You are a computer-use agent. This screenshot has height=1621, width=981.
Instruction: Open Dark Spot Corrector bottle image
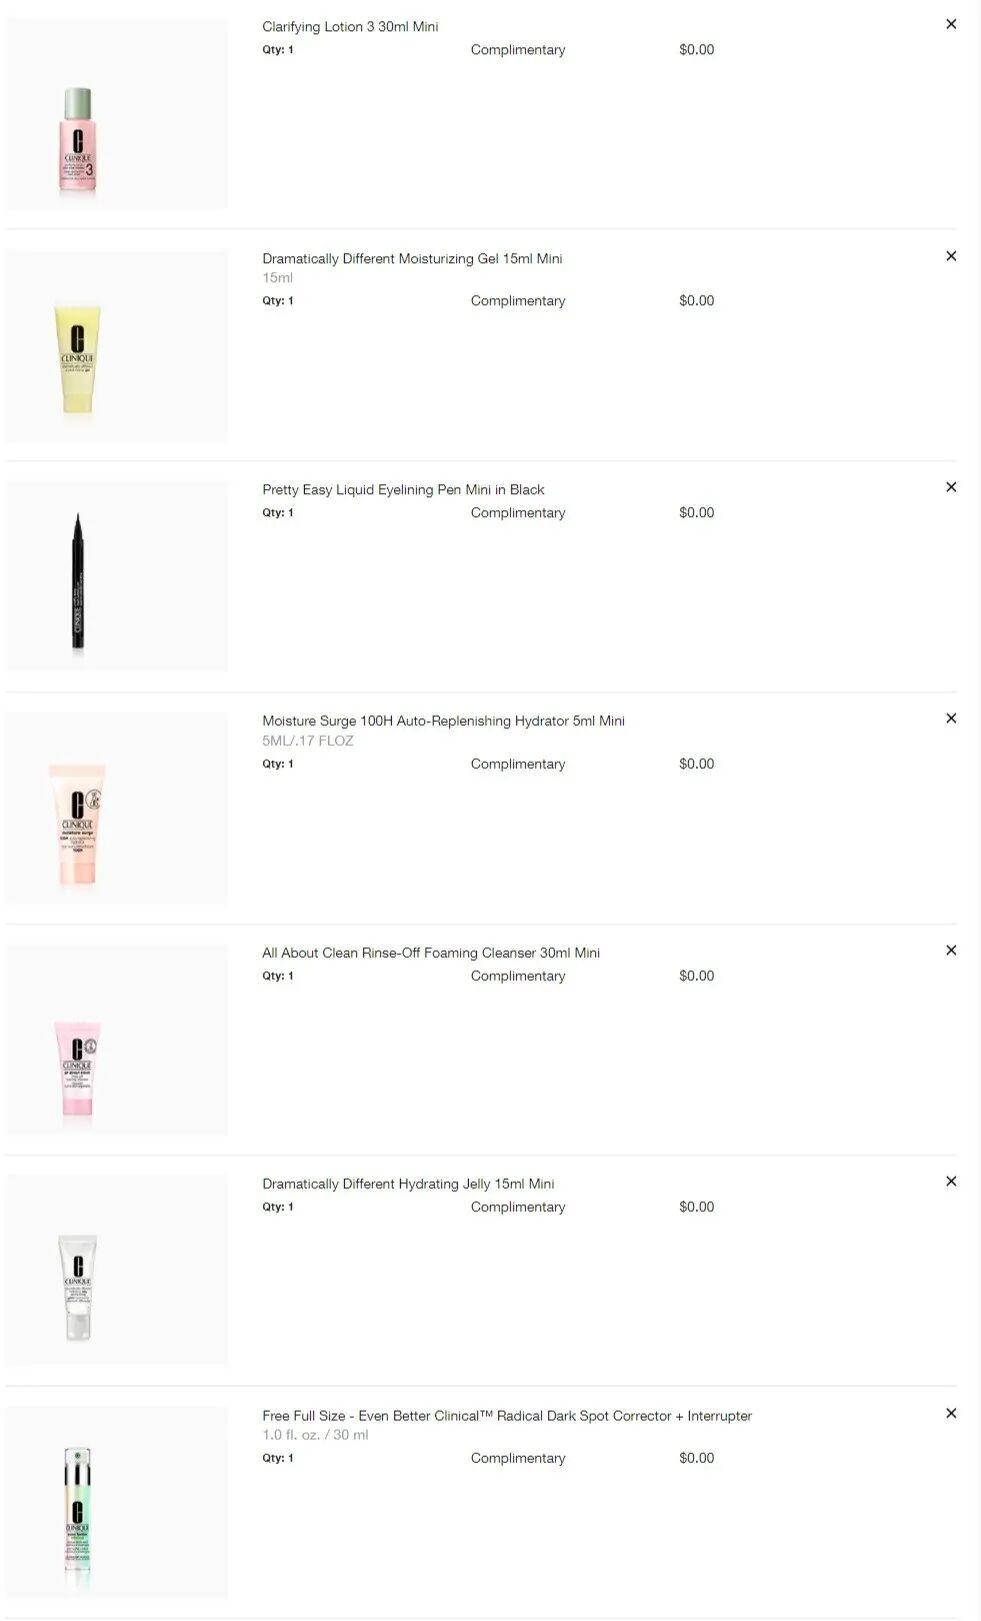[117, 1502]
